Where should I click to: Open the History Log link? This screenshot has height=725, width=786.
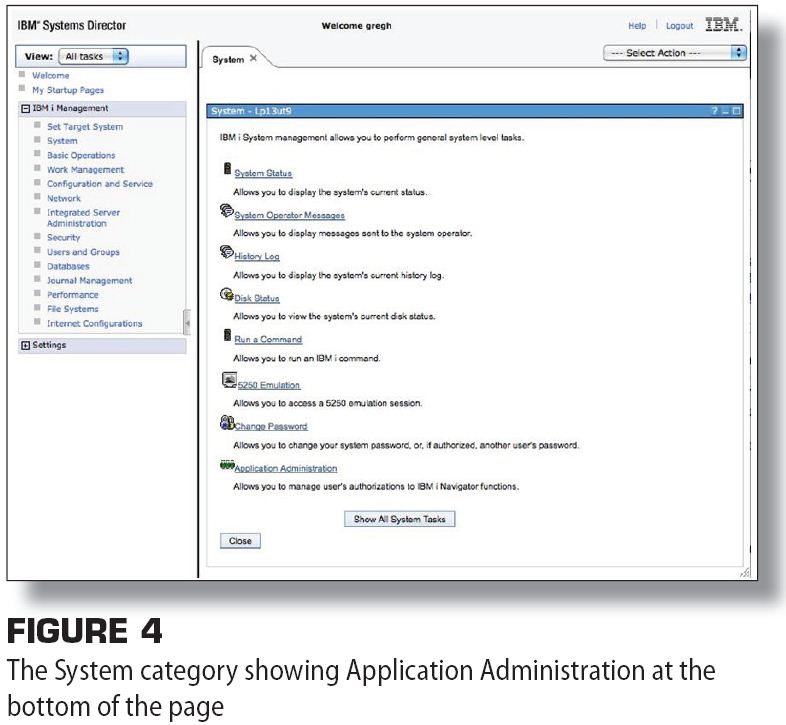(257, 256)
